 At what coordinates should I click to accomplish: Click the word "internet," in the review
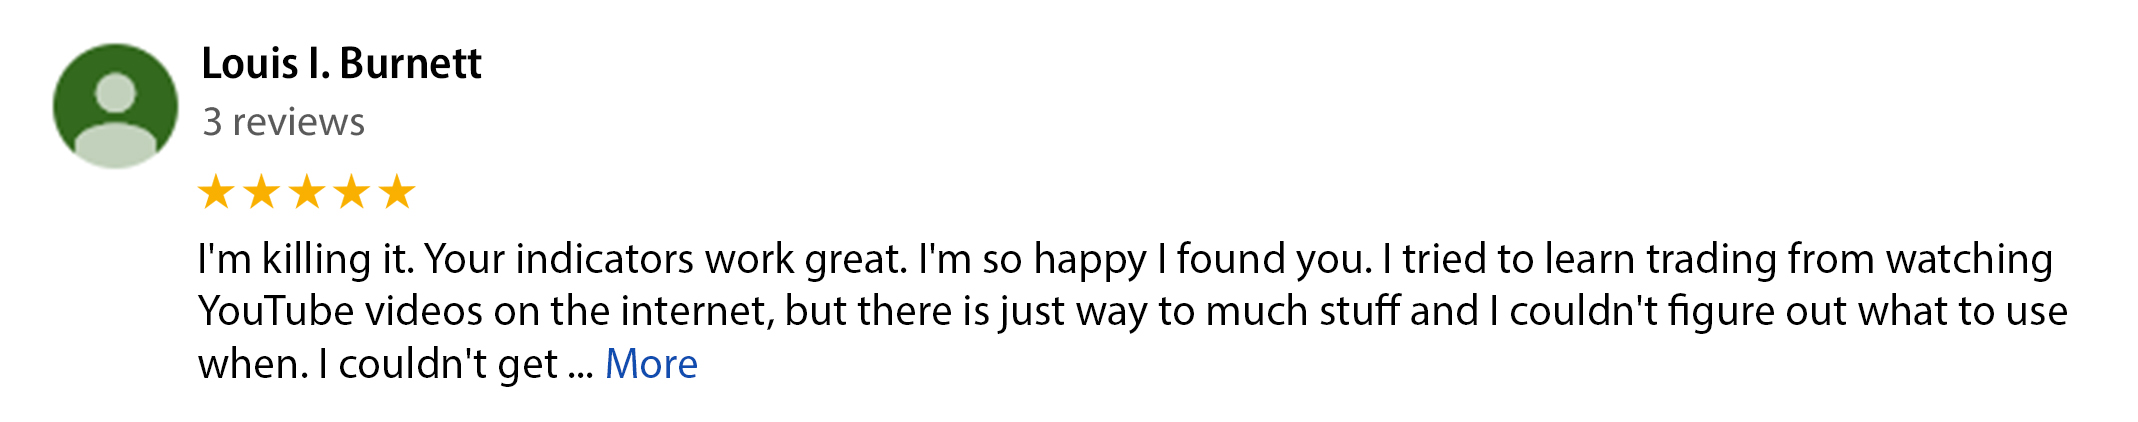pyautogui.click(x=698, y=312)
